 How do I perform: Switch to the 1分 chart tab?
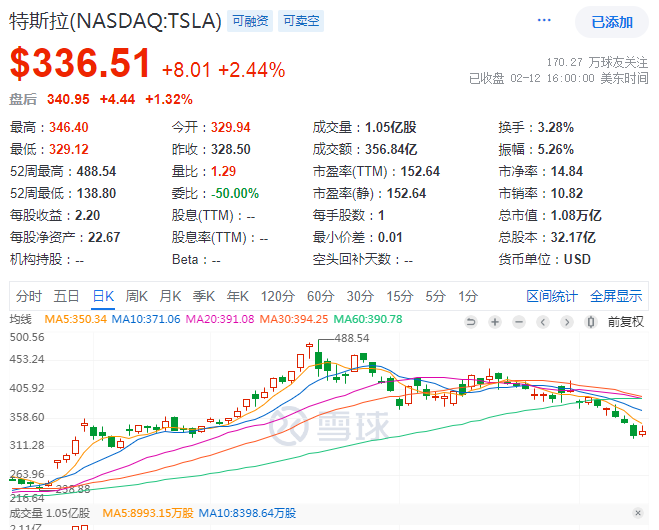tap(468, 296)
